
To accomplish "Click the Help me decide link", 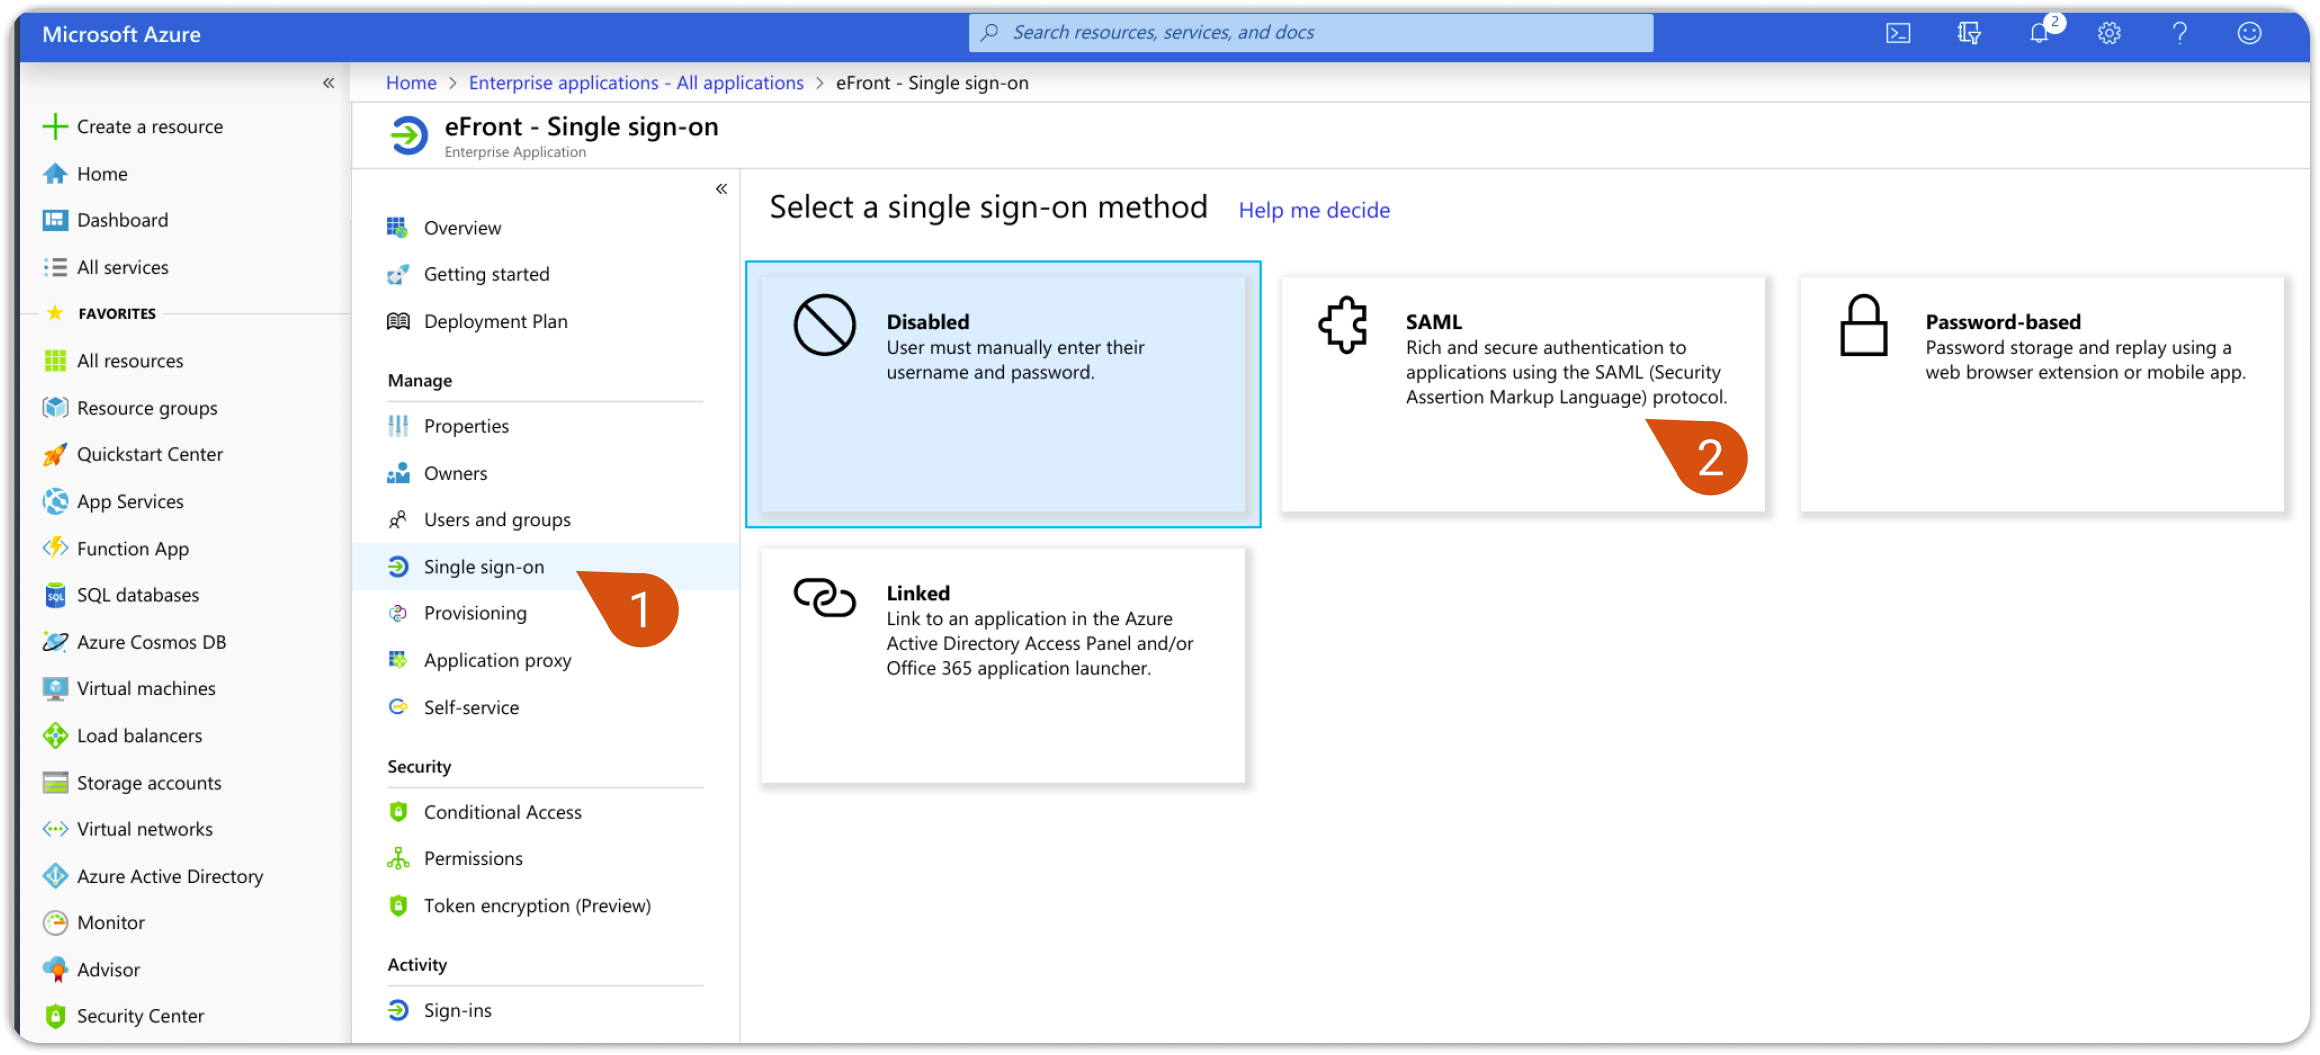I will pyautogui.click(x=1313, y=210).
